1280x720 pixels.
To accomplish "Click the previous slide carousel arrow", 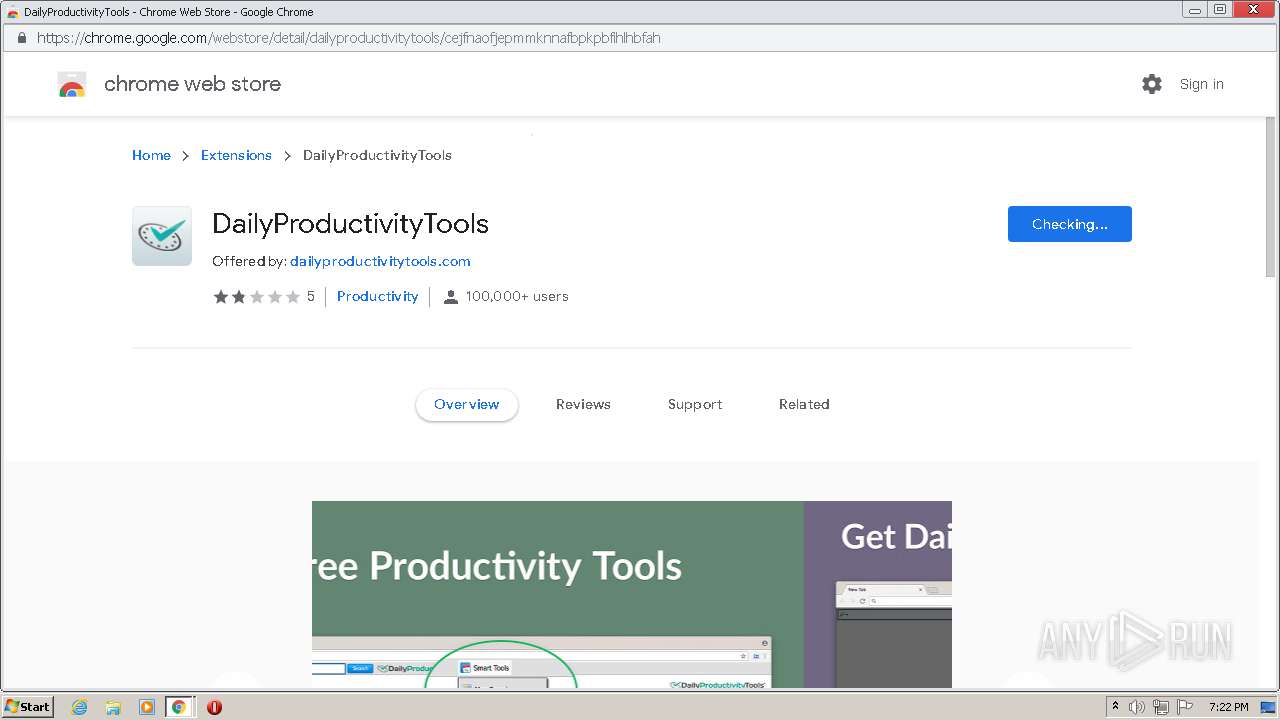I will click(x=237, y=680).
